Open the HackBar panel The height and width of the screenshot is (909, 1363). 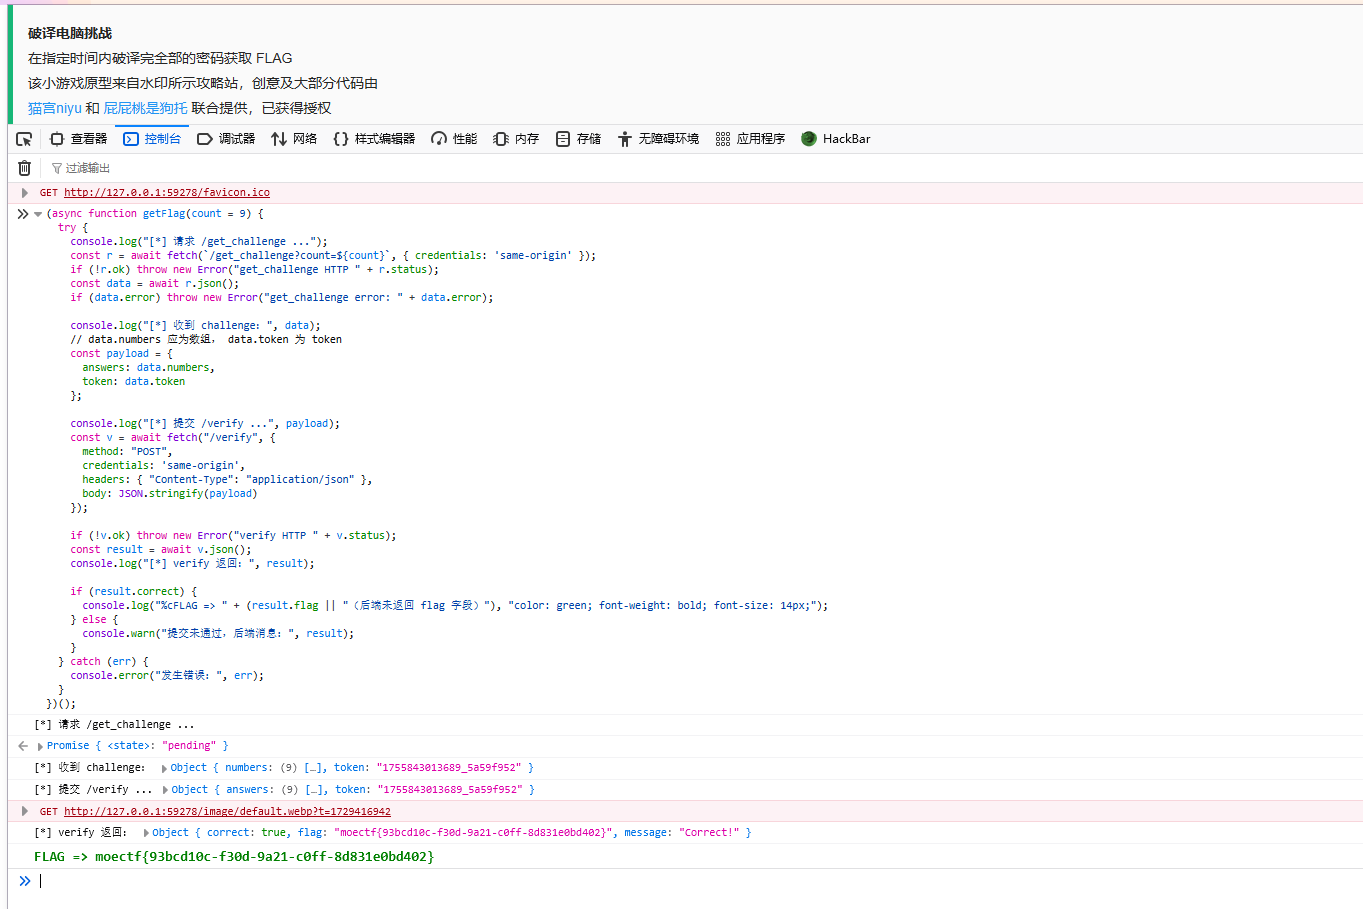coord(836,139)
